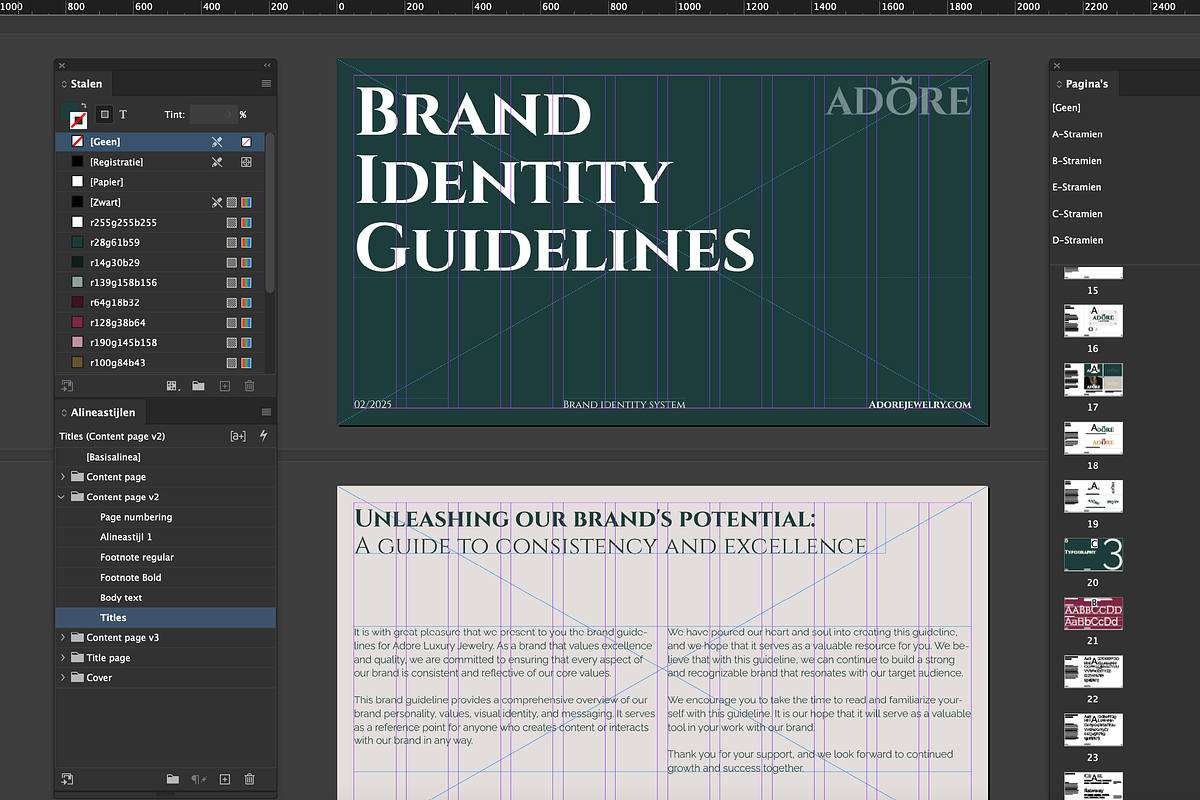Apply the Footnote regular style
Screen dimensions: 1200x800
(x=165, y=557)
